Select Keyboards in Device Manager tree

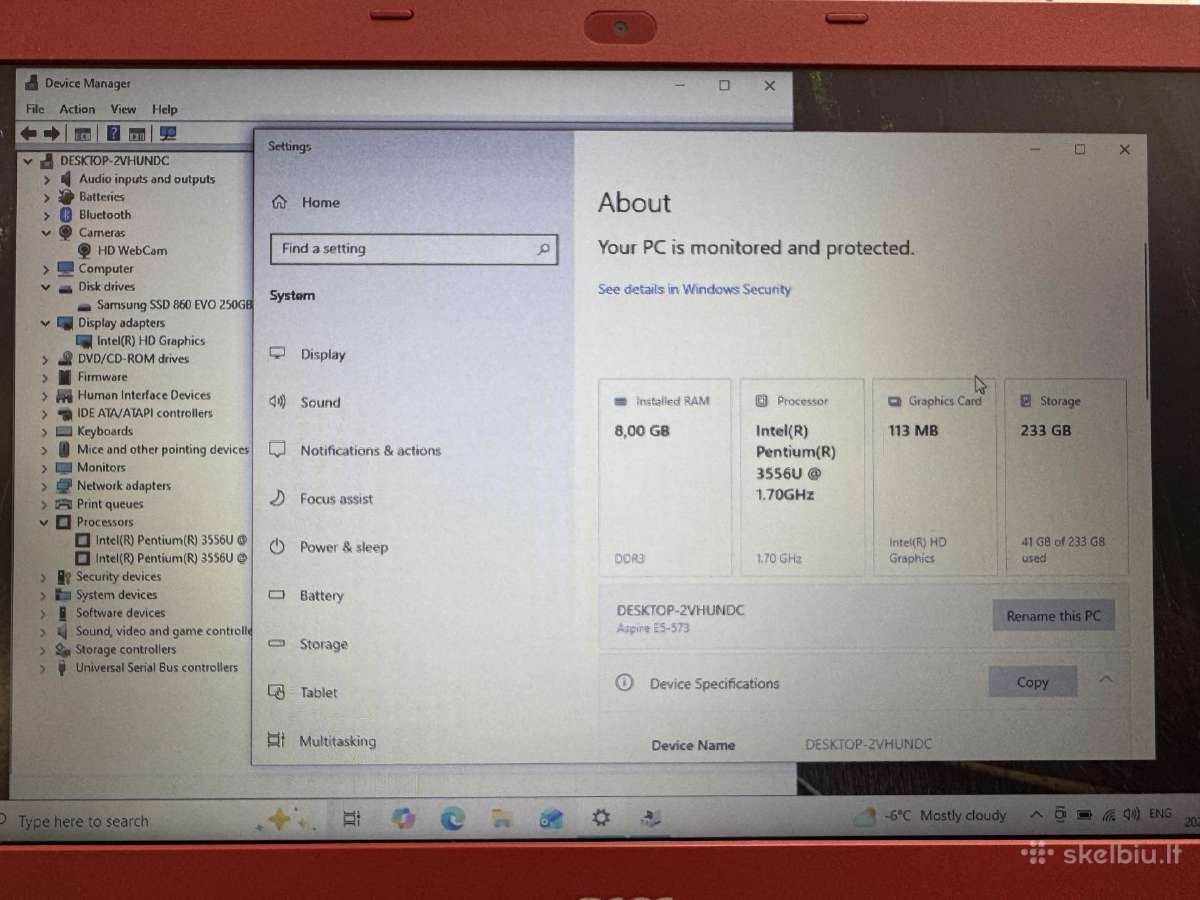pos(105,431)
